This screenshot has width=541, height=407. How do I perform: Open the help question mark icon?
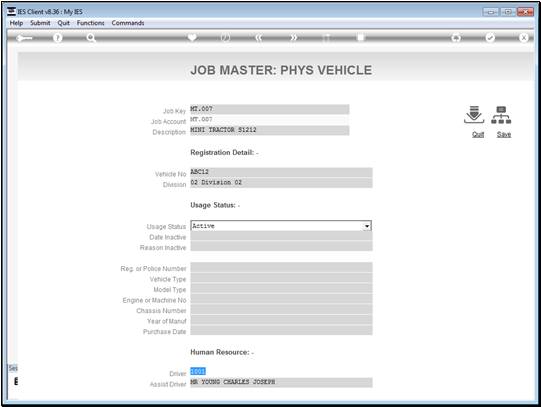tap(58, 38)
